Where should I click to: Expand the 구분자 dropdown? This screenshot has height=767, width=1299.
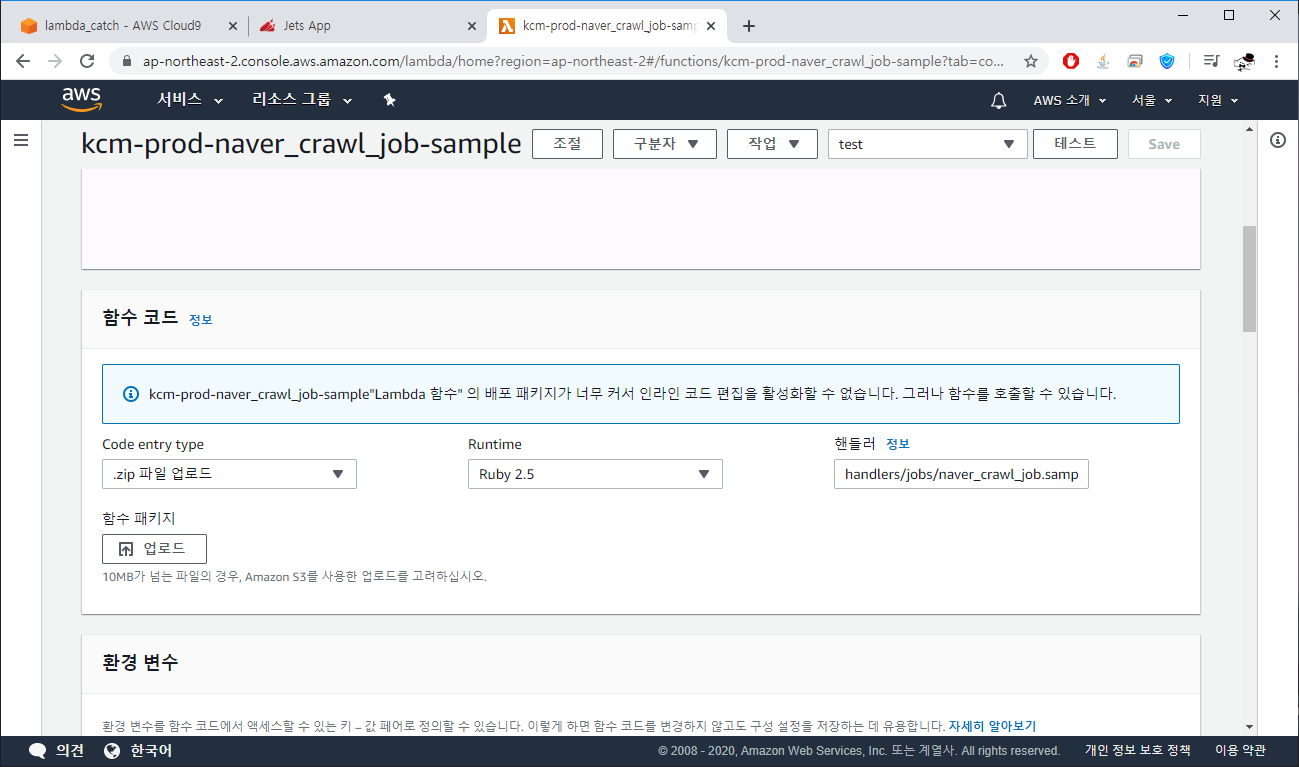(664, 144)
